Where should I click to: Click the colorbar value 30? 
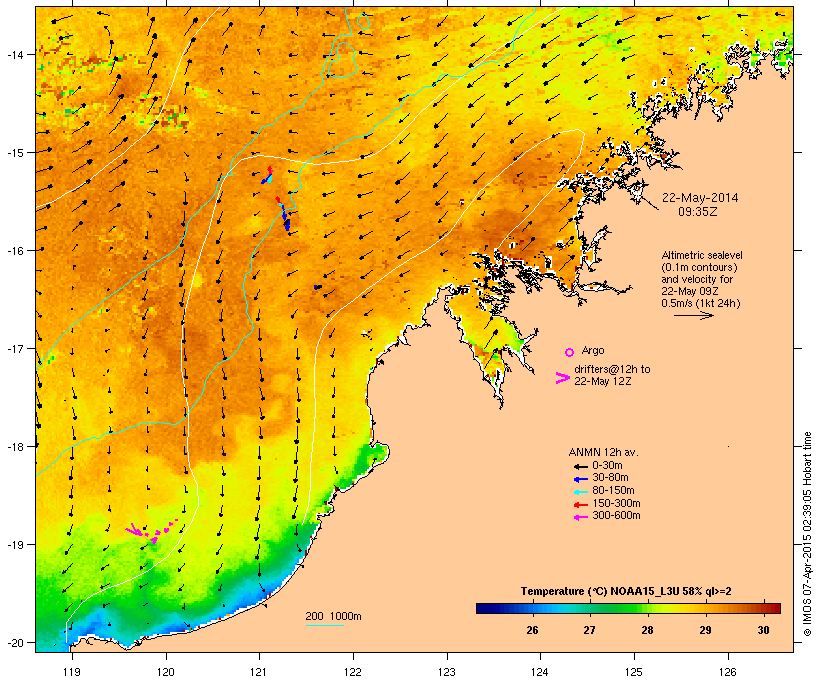pyautogui.click(x=763, y=630)
